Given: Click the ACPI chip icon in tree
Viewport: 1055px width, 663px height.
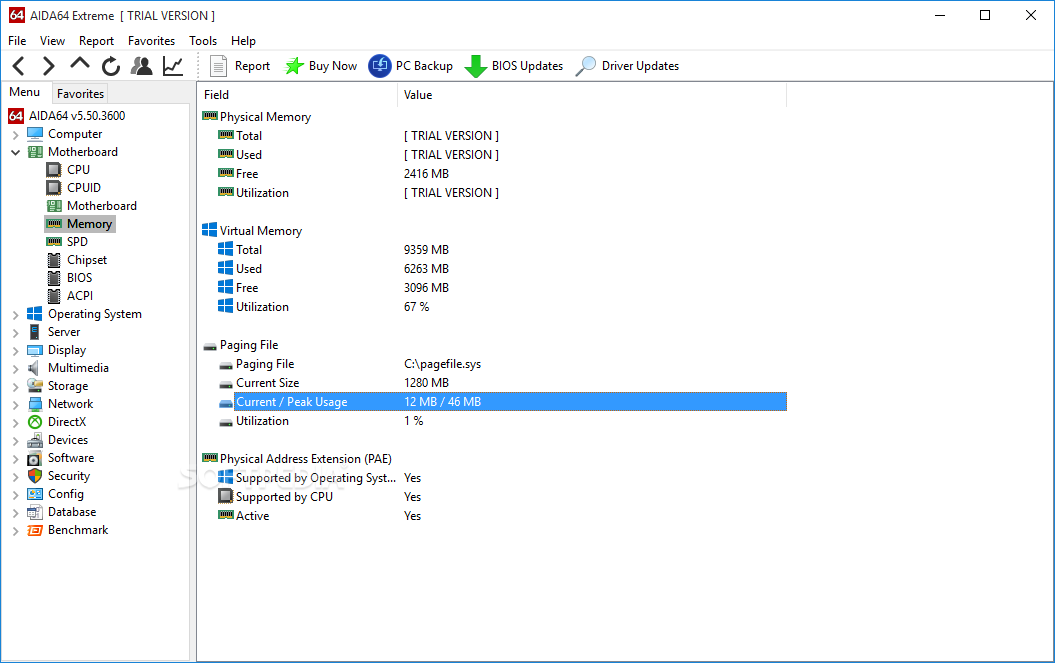Looking at the screenshot, I should [54, 295].
